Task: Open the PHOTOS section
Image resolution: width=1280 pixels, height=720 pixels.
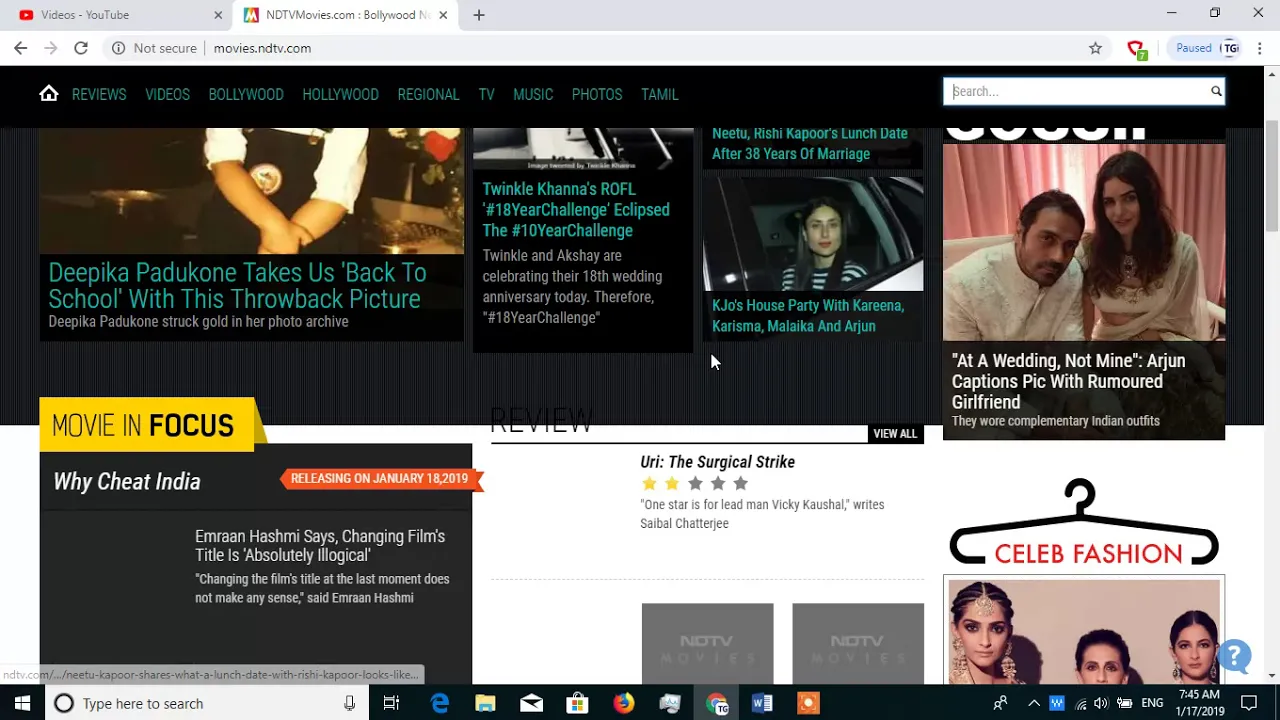Action: pyautogui.click(x=597, y=94)
